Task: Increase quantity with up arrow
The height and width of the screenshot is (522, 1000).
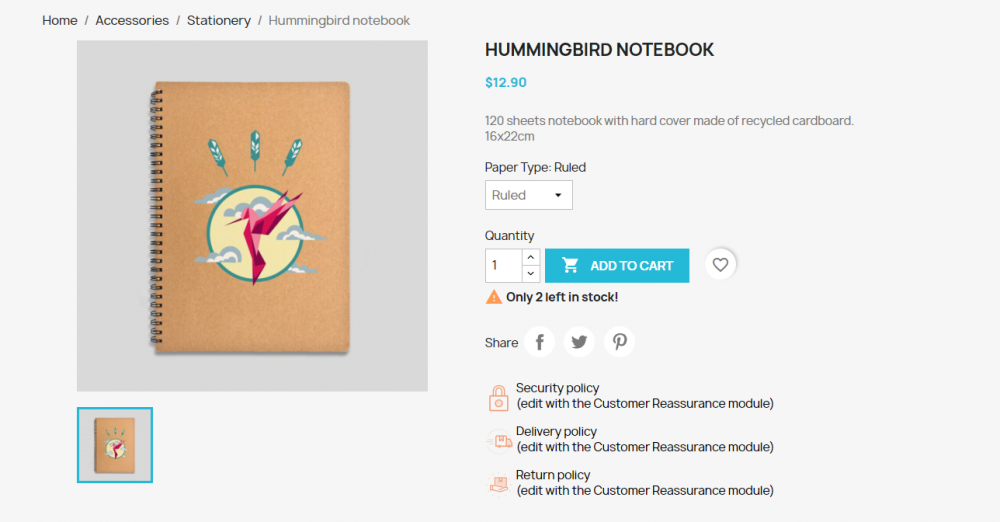Action: [x=531, y=257]
